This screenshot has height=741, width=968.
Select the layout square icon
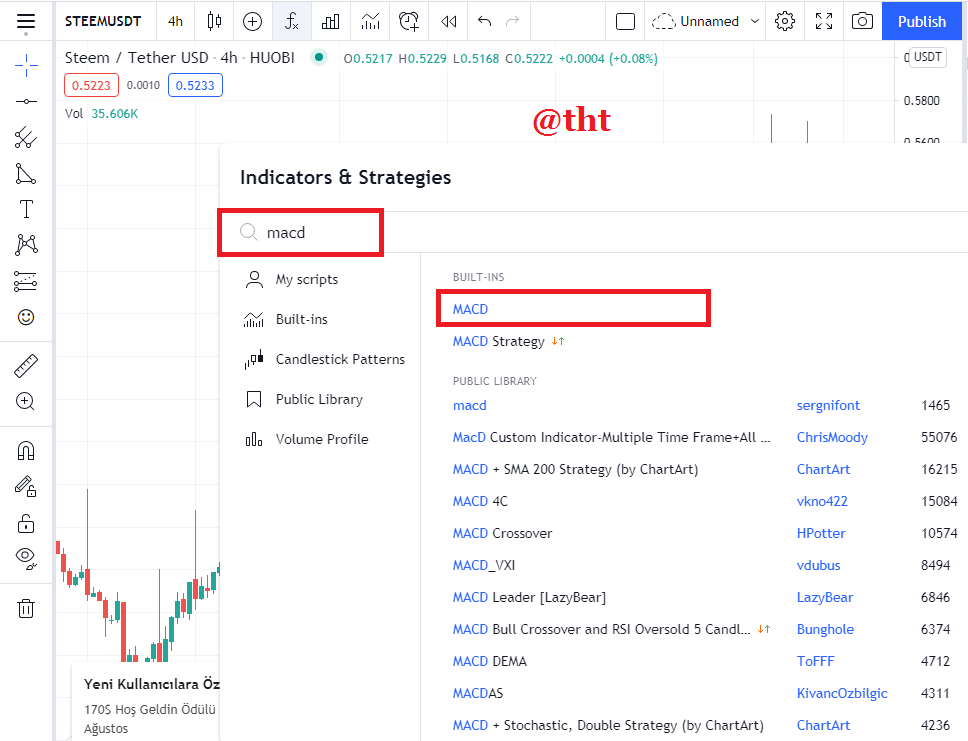(x=625, y=22)
